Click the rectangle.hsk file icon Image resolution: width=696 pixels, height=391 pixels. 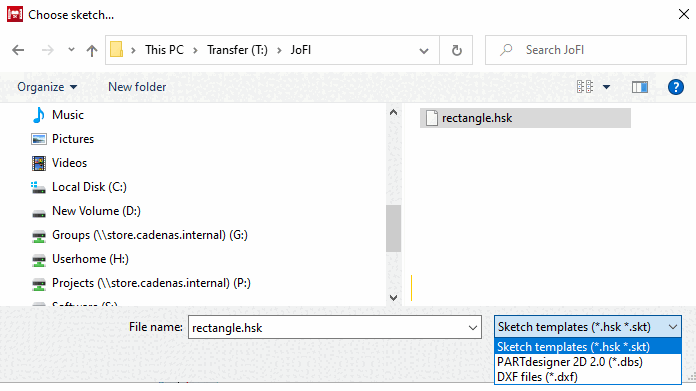click(x=431, y=118)
